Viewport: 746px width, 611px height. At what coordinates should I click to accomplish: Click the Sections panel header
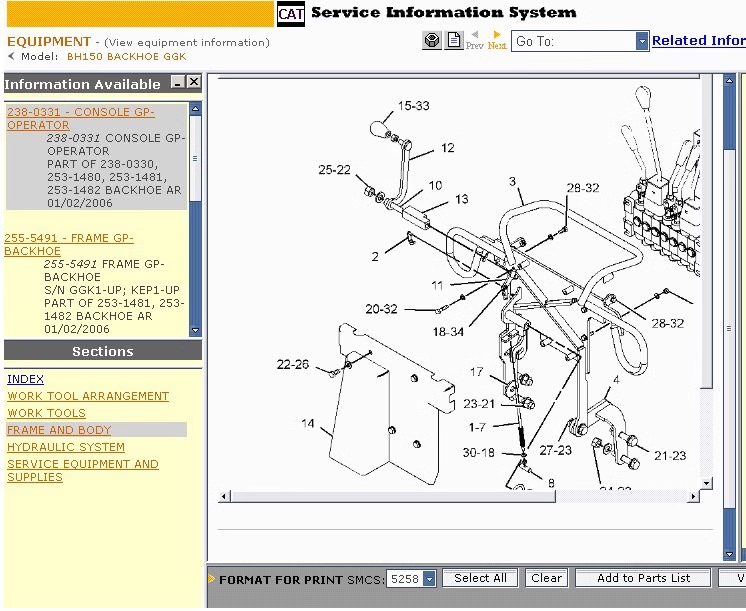click(x=103, y=351)
